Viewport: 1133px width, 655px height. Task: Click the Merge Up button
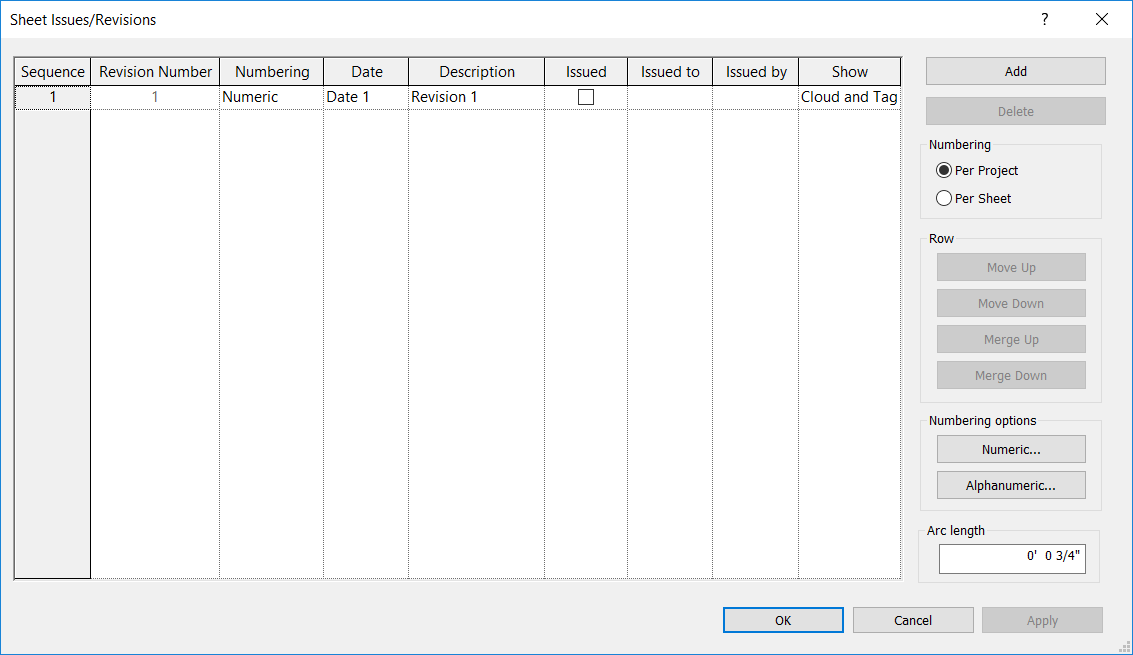[1011, 339]
